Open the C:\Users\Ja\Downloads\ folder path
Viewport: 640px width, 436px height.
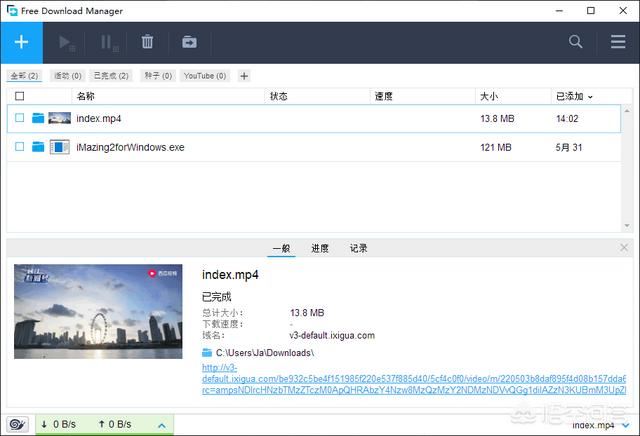[x=264, y=353]
